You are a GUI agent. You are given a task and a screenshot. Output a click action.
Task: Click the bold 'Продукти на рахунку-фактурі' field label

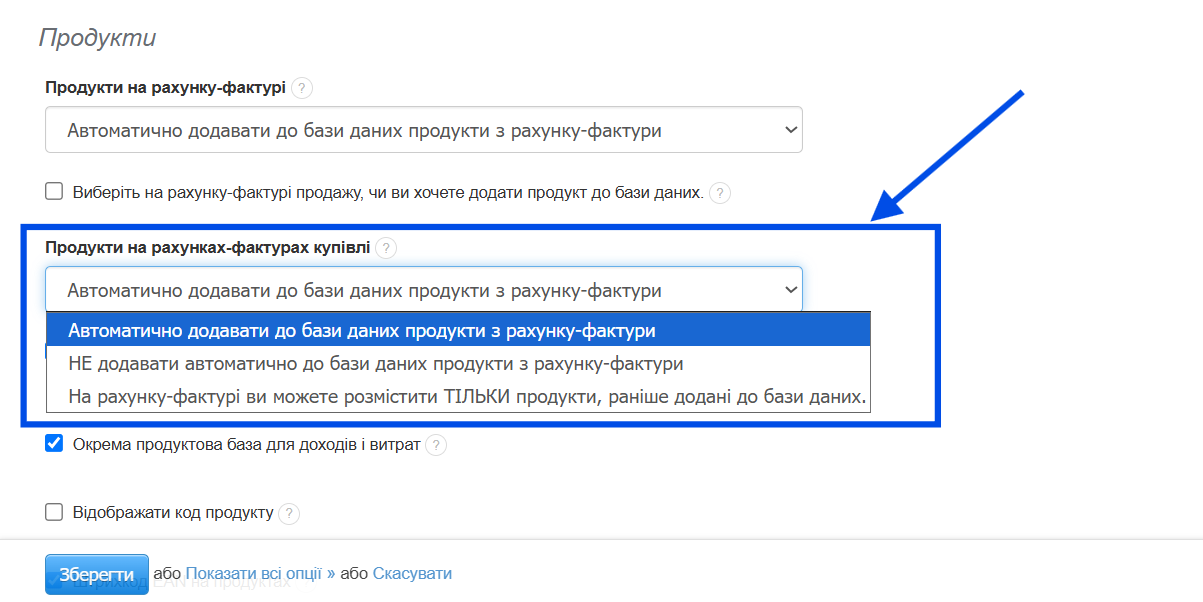165,88
